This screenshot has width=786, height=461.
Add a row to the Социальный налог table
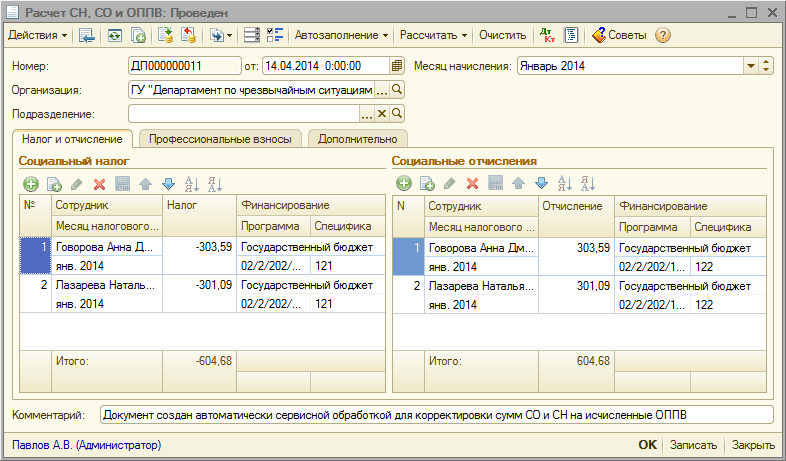(x=31, y=184)
